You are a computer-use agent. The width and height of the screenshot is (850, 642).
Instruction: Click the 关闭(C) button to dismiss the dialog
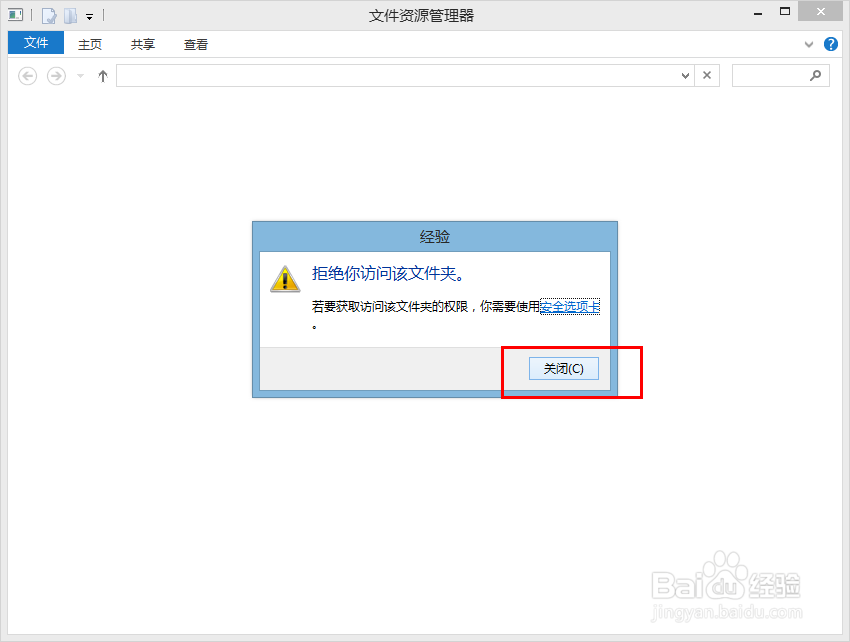(563, 368)
